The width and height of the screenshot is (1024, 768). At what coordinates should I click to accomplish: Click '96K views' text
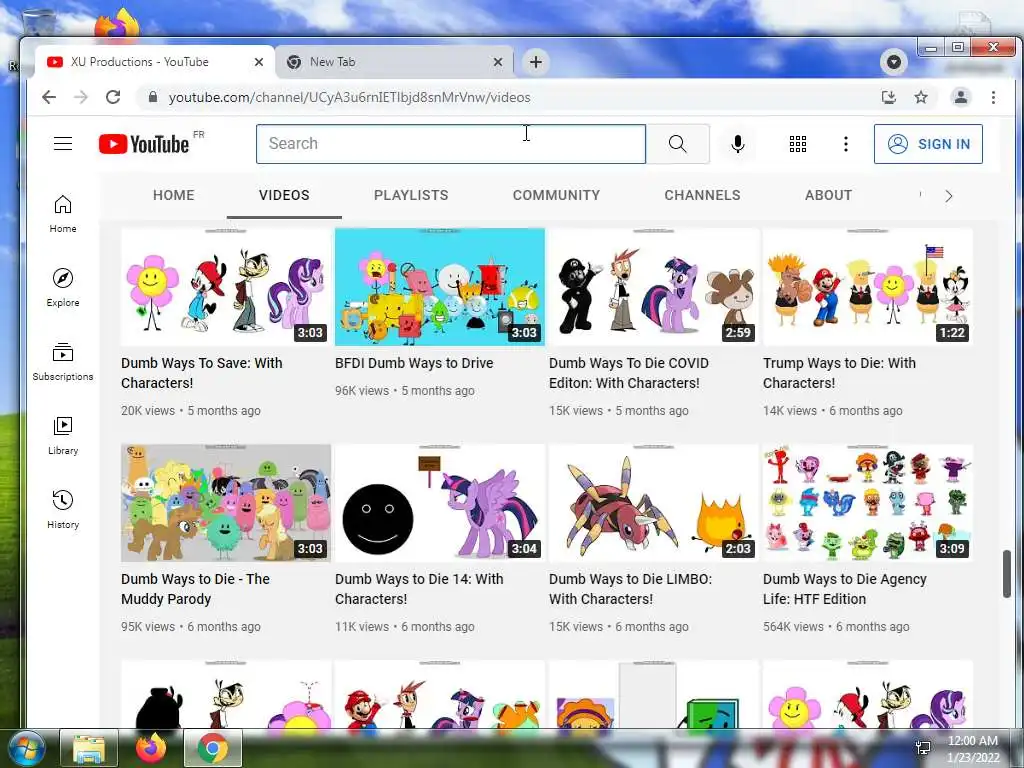pyautogui.click(x=362, y=391)
